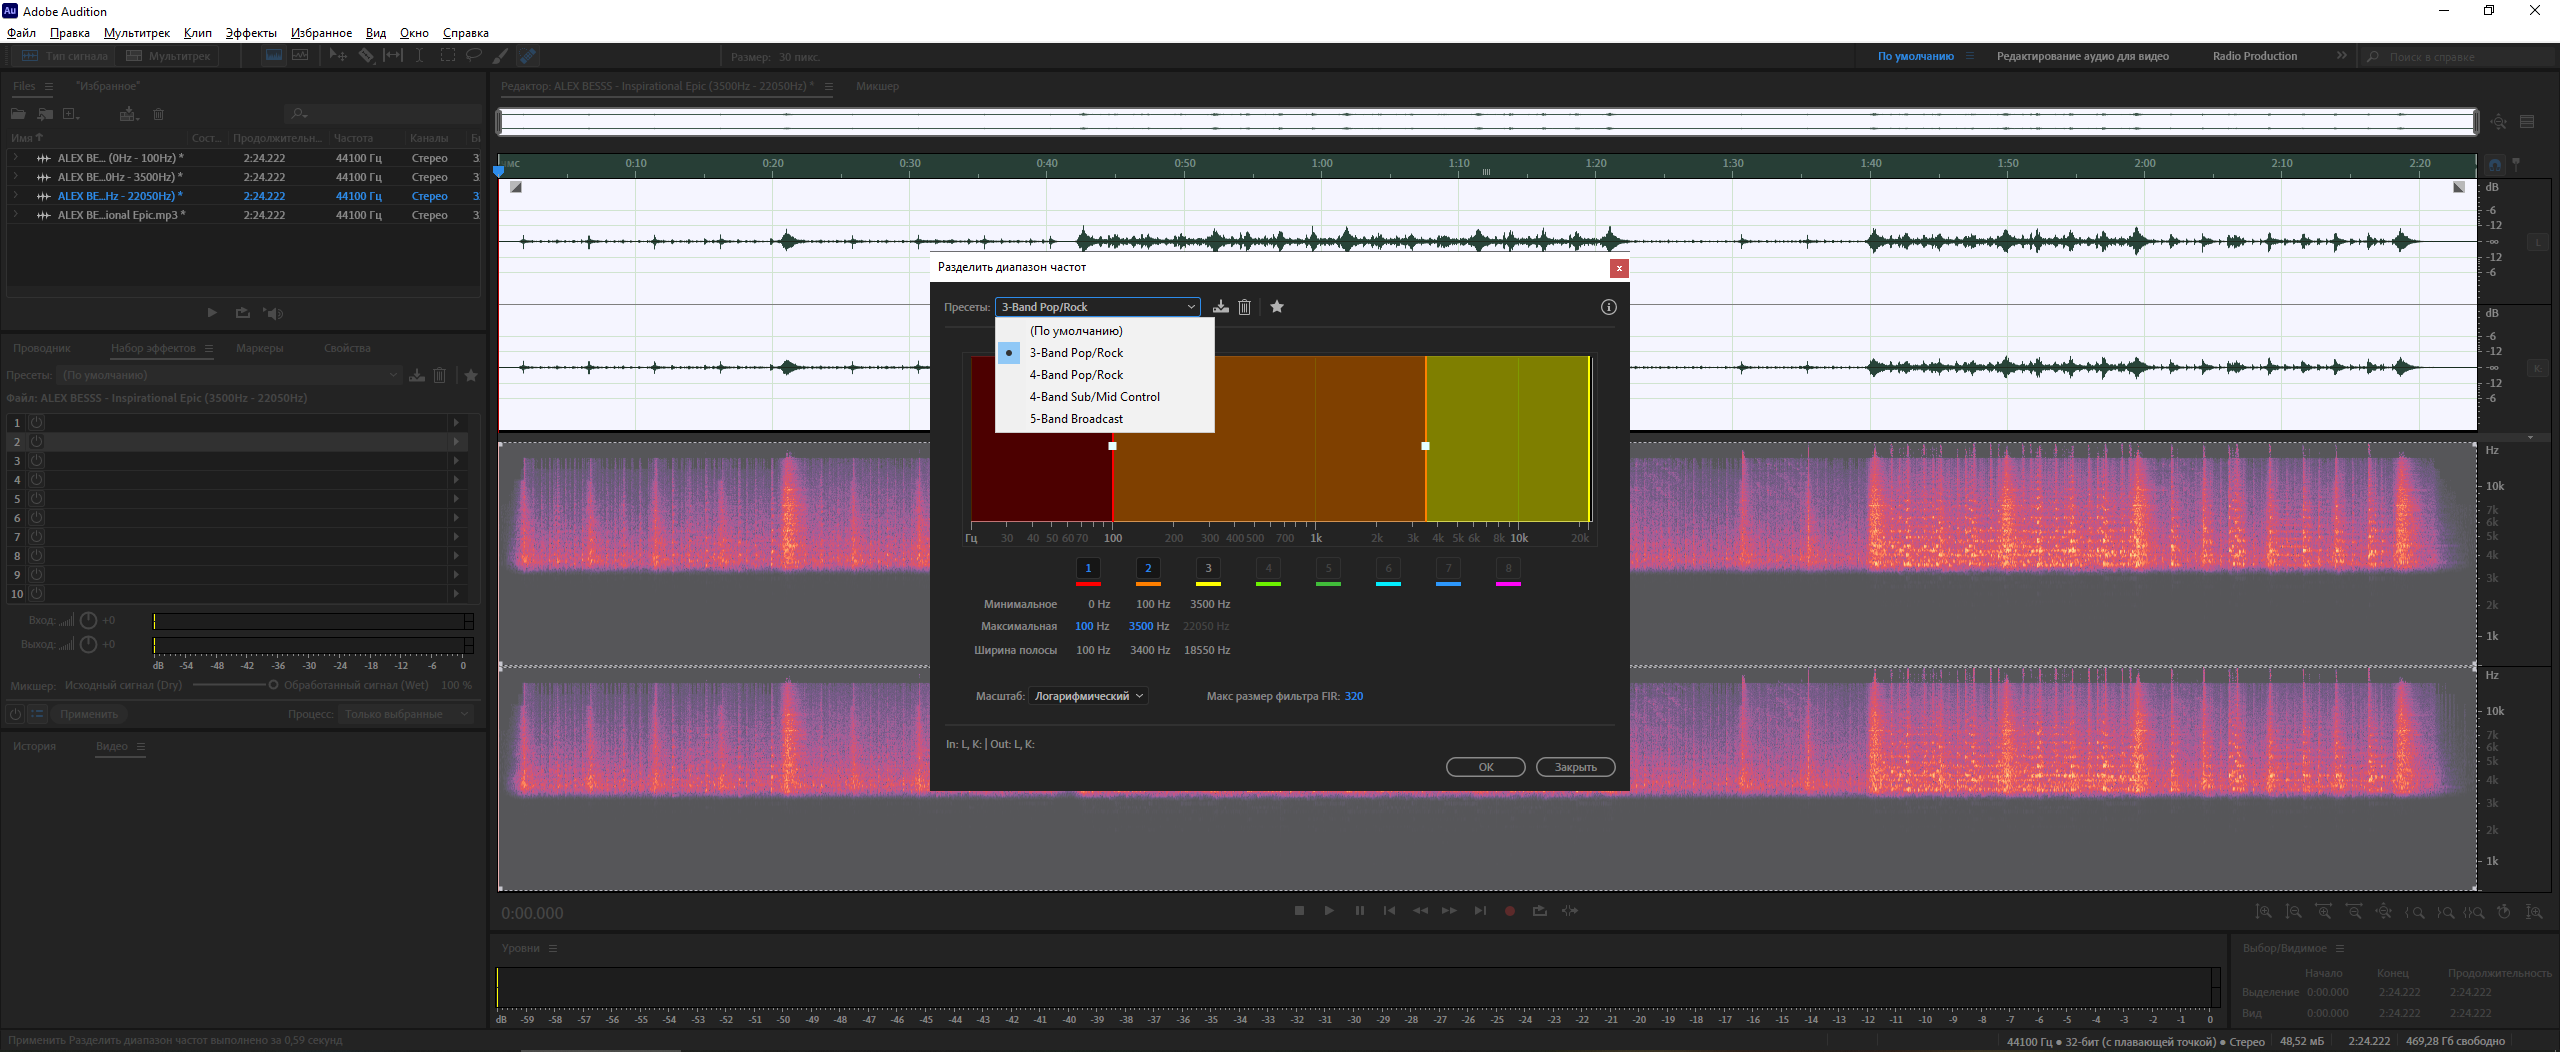Select Radio Production workspace
This screenshot has height=1052, width=2560.
point(2255,56)
